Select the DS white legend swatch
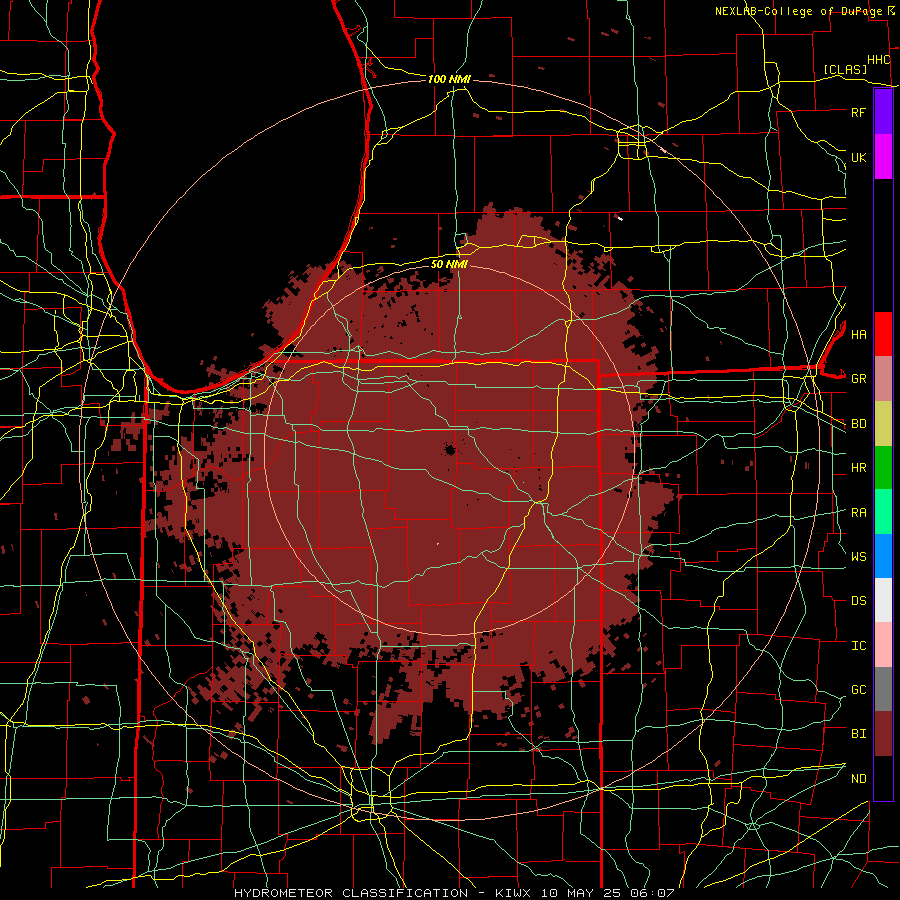Screen dimensions: 900x900 pos(883,600)
